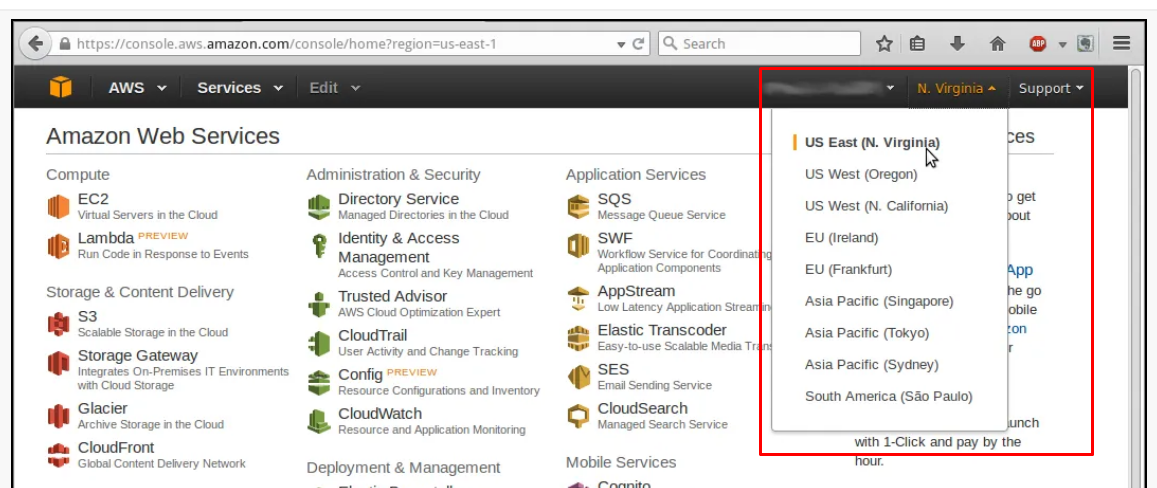
Task: Click the CloudFront service icon
Action: click(58, 456)
